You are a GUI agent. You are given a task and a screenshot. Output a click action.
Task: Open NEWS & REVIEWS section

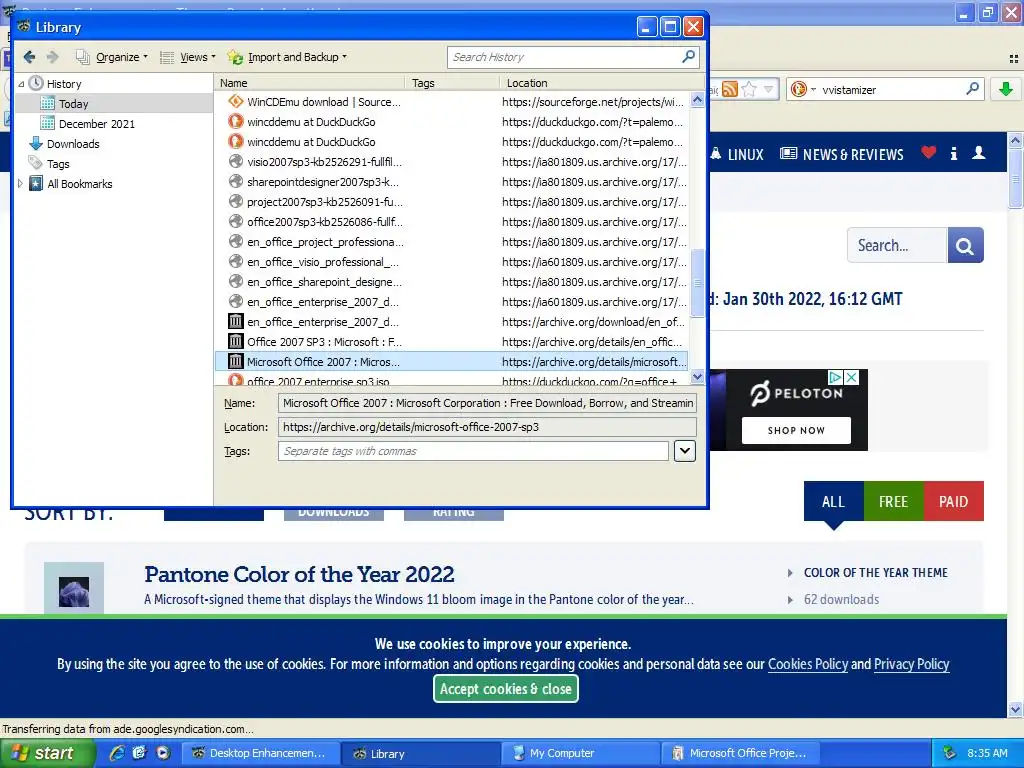[x=842, y=155]
